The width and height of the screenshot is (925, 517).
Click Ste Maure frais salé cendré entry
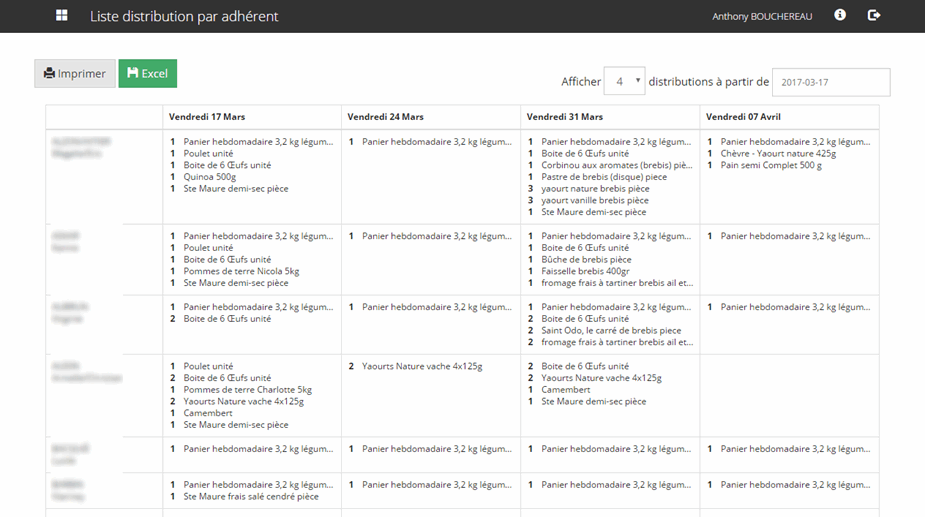(251, 496)
